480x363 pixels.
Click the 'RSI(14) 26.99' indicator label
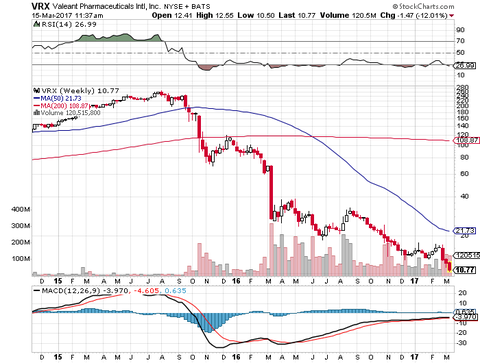pos(69,24)
